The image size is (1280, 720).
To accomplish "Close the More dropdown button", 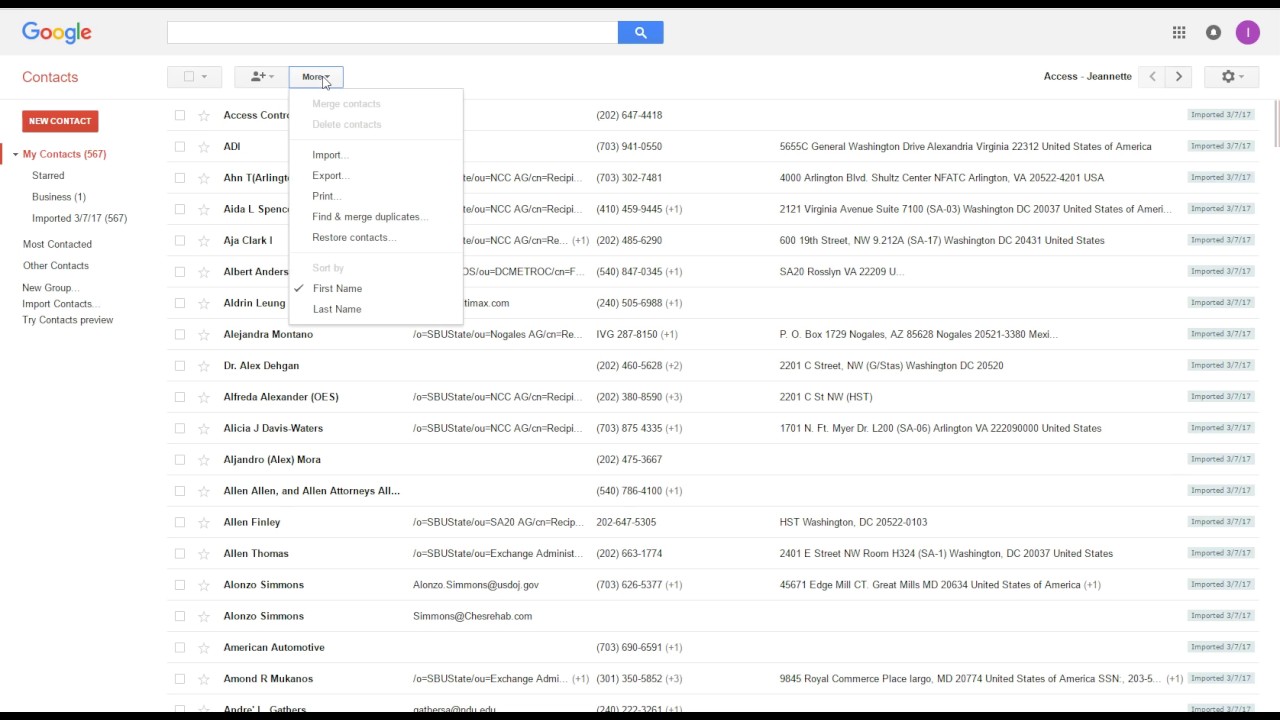I will click(316, 77).
